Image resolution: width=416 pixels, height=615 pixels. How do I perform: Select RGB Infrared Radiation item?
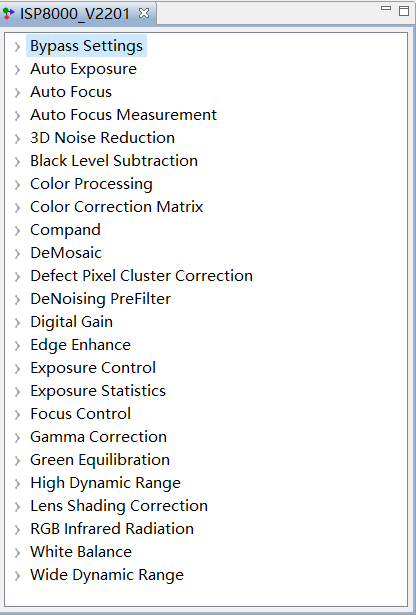pyautogui.click(x=112, y=529)
